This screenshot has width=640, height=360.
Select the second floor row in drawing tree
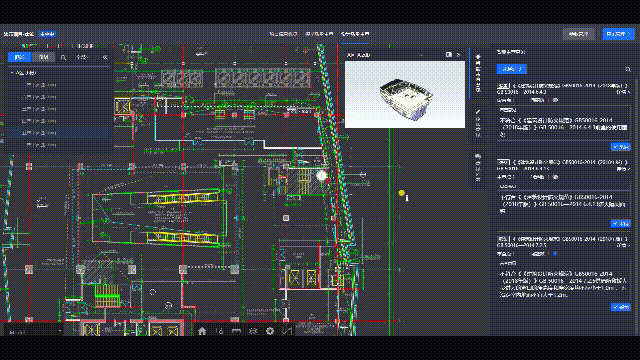(x=59, y=97)
